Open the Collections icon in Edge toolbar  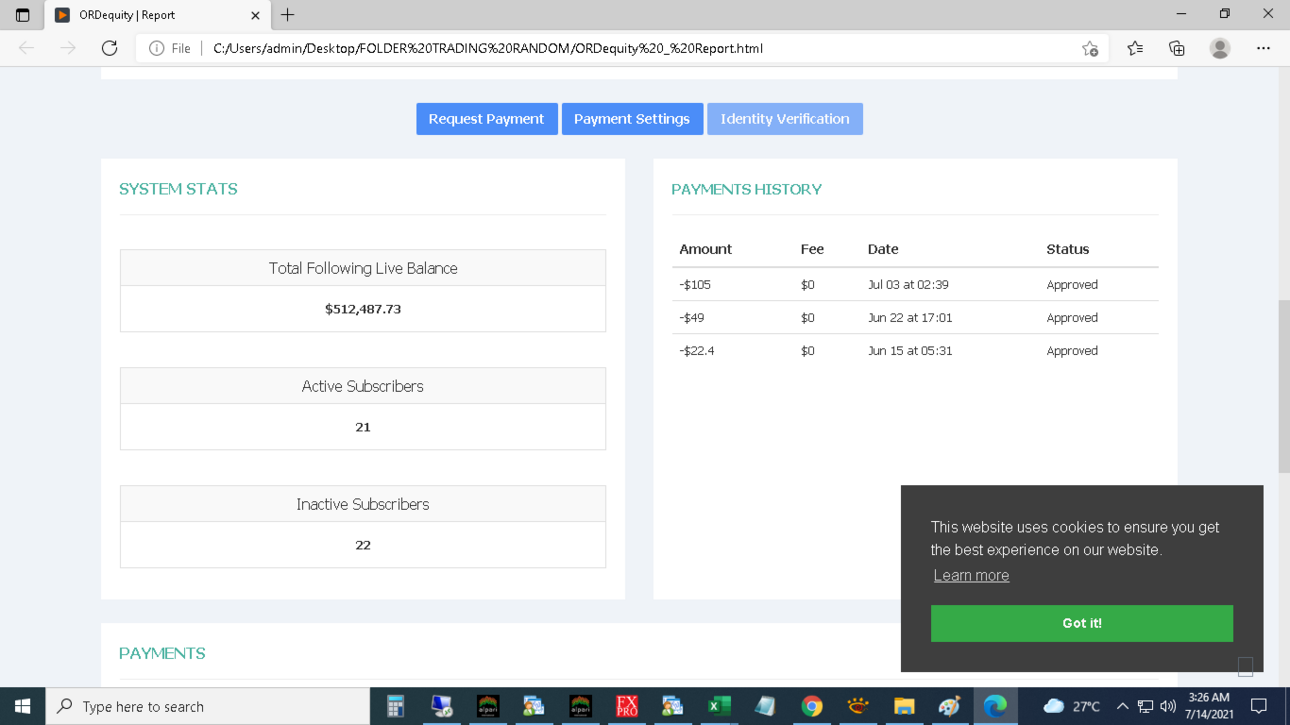click(x=1177, y=48)
